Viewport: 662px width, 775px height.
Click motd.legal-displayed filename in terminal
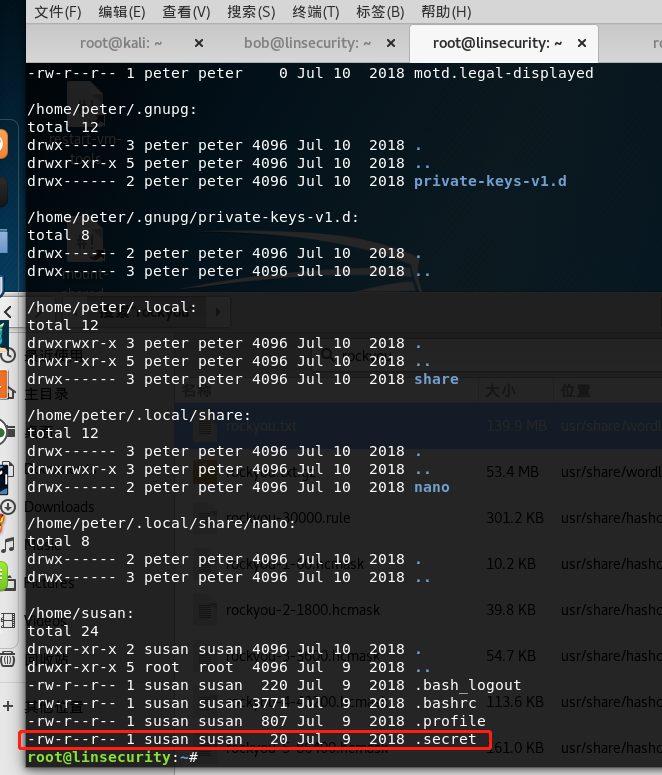click(503, 73)
